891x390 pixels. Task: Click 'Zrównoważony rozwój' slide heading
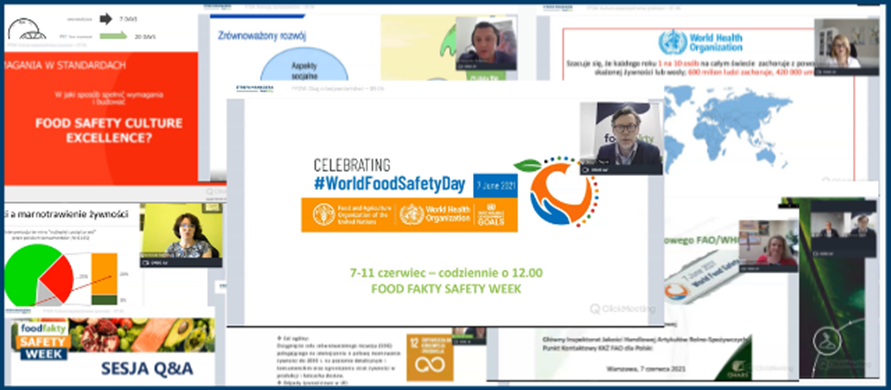[262, 35]
